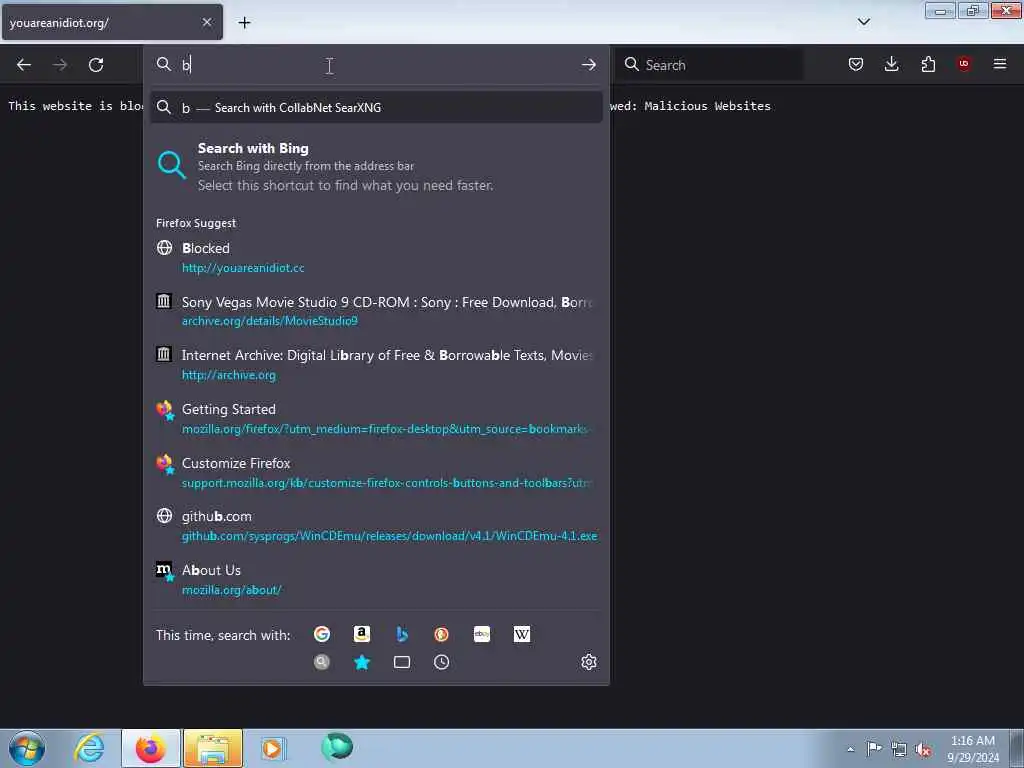The image size is (1024, 768).
Task: Click the archive.org/details/MovieStudio9 URL text
Action: 270,321
